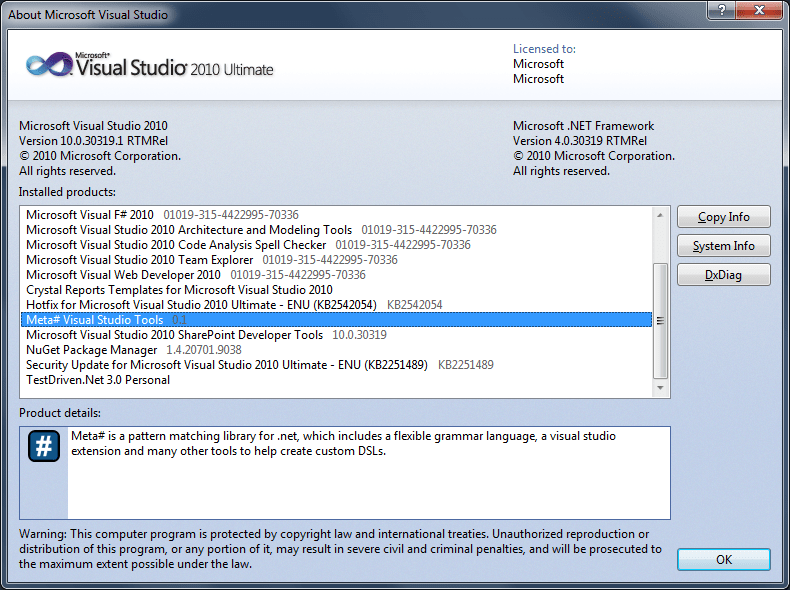Click the Meta# hash product icon
The image size is (790, 590).
pyautogui.click(x=44, y=446)
